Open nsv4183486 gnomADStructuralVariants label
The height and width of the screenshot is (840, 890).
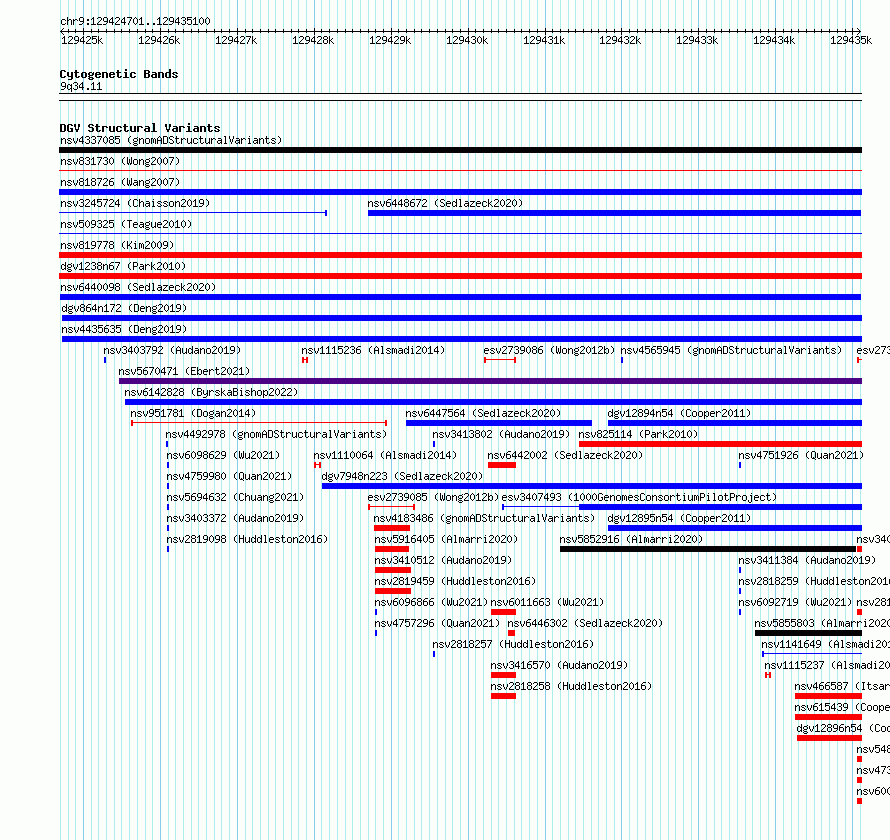coord(484,518)
